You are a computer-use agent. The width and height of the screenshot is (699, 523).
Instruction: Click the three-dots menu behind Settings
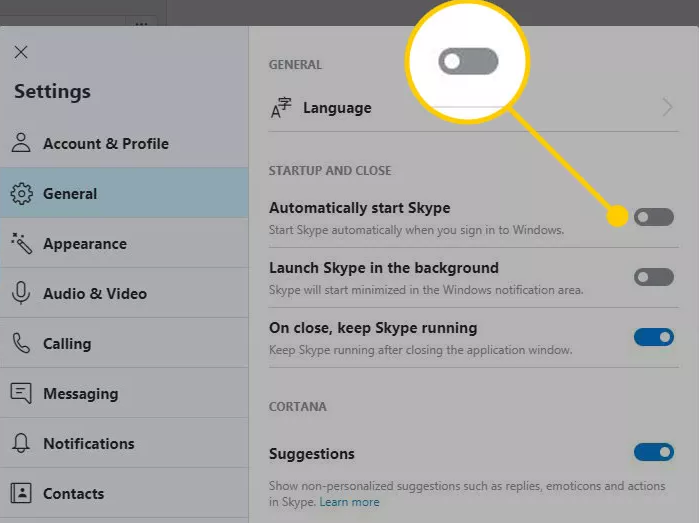tap(141, 24)
